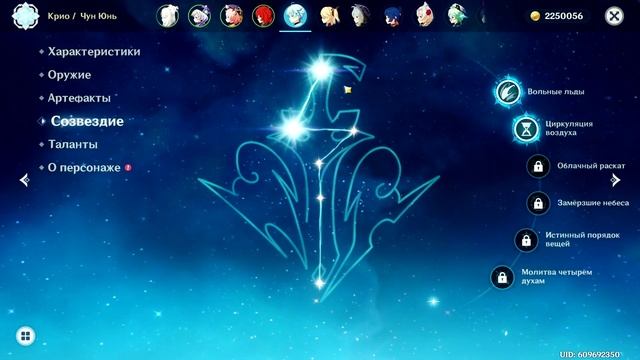
Task: Open the Характеристики section
Action: (94, 52)
